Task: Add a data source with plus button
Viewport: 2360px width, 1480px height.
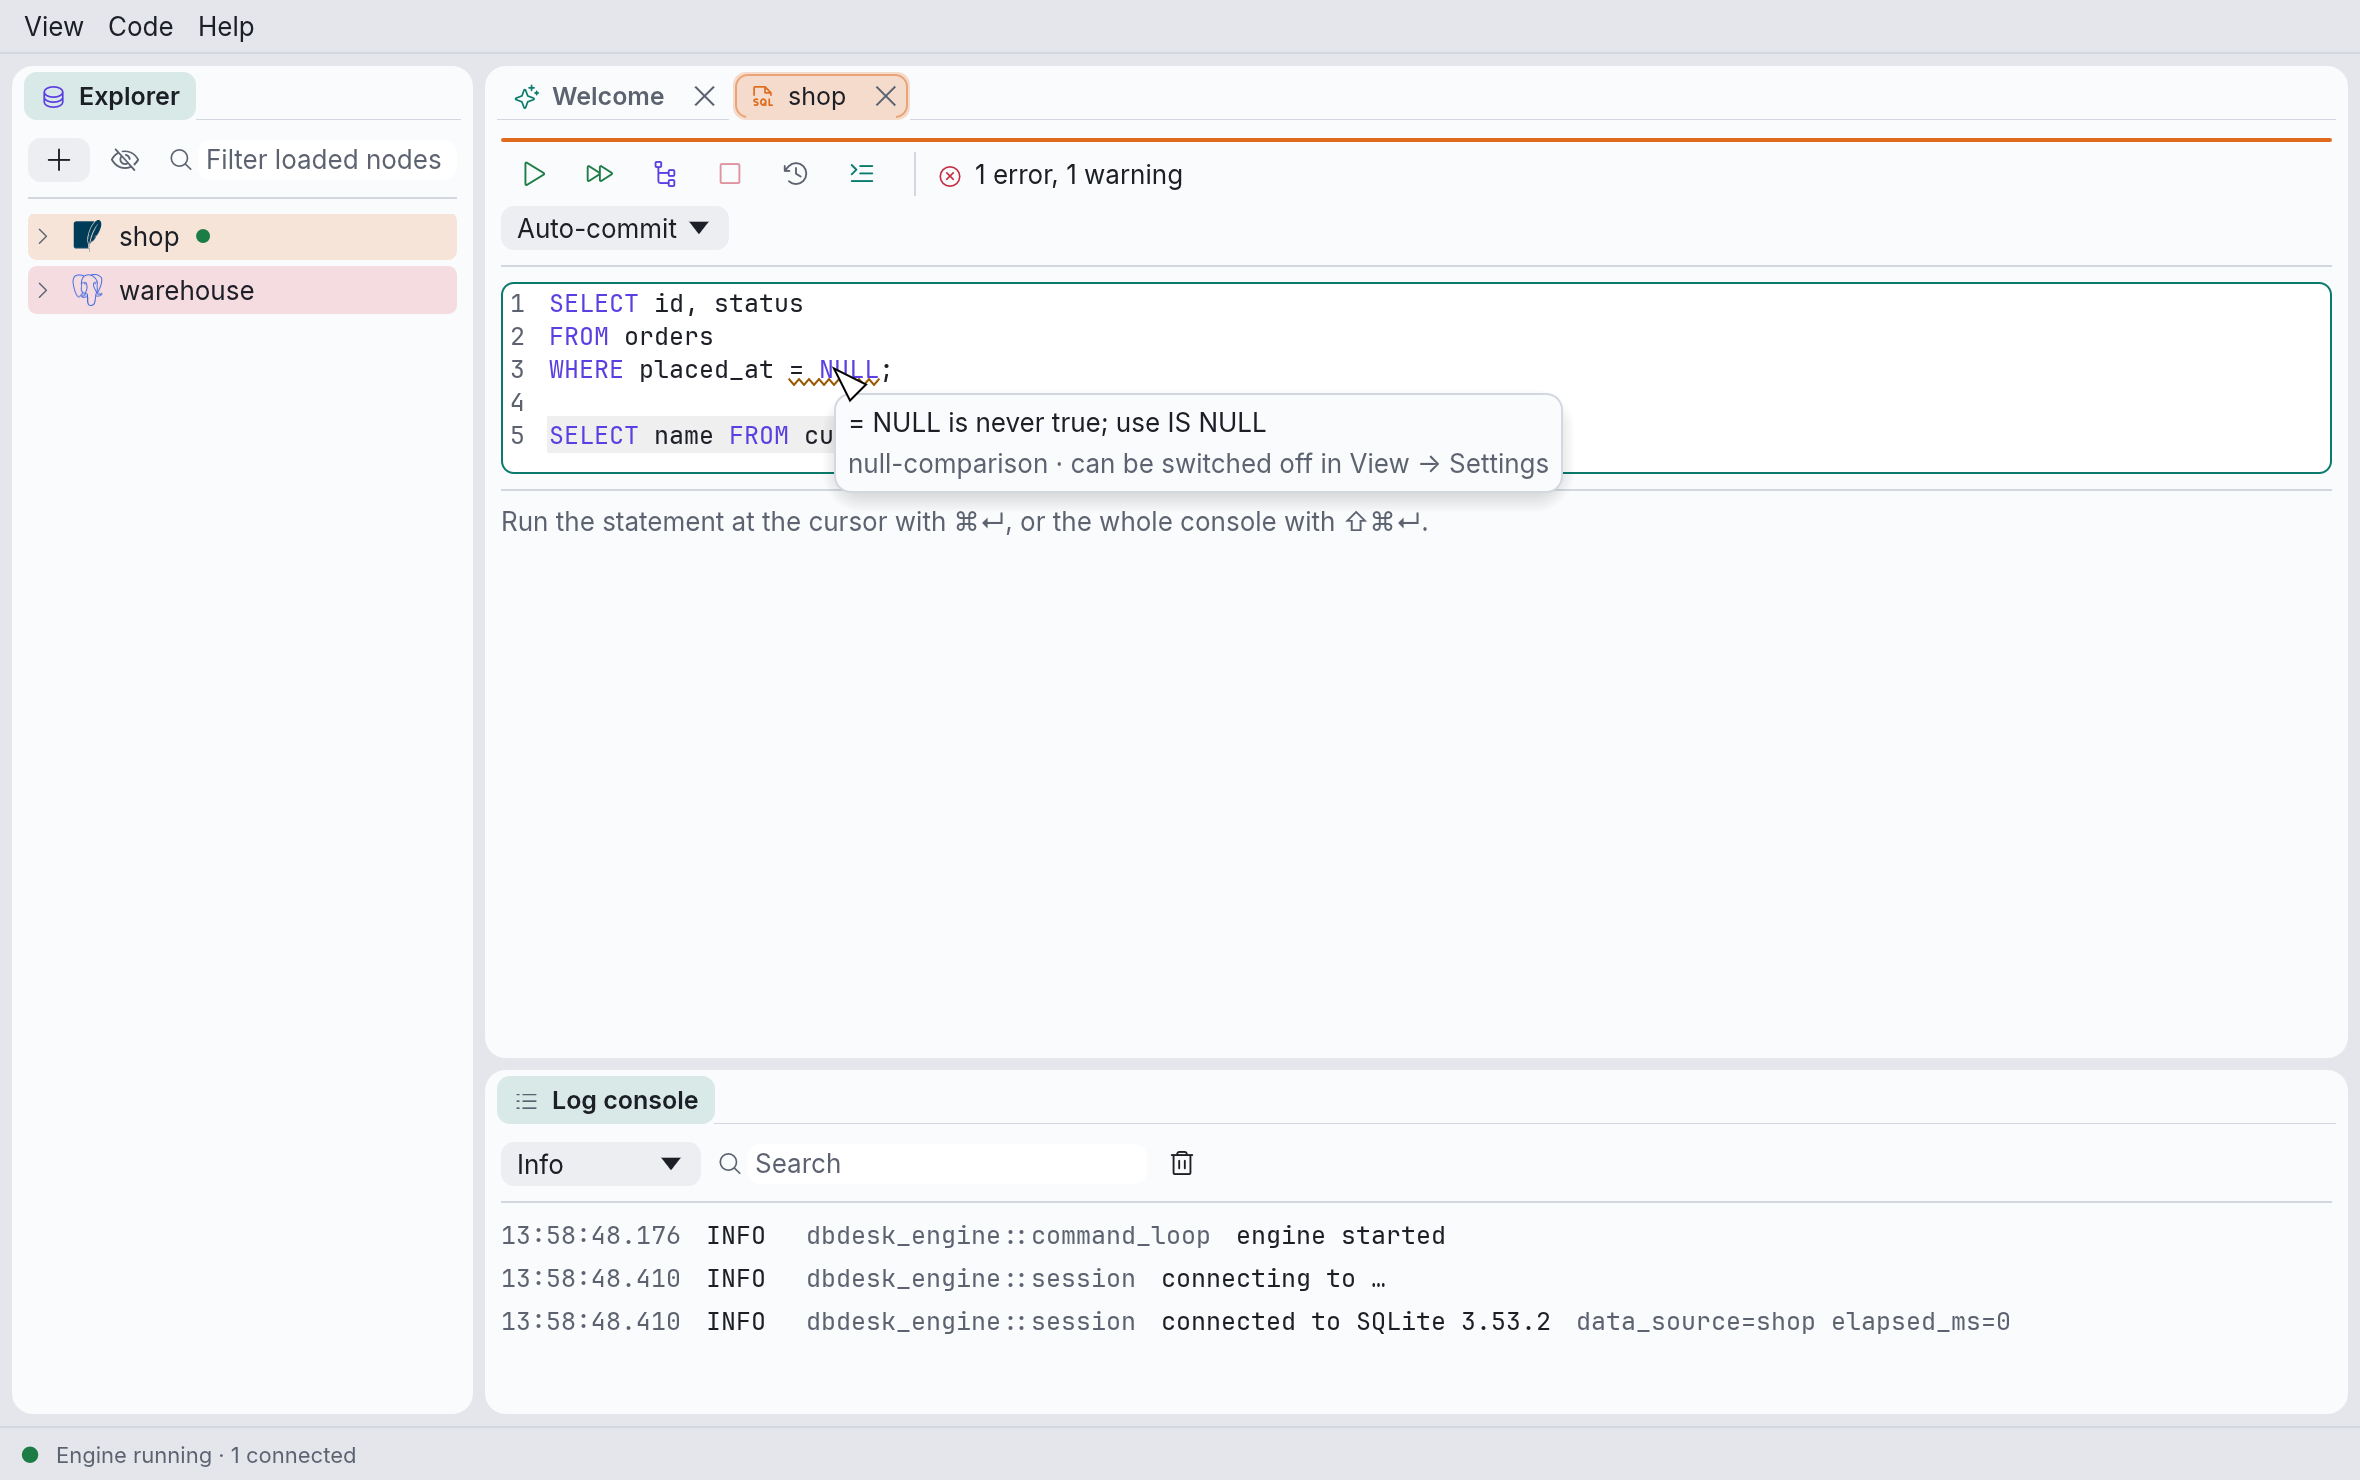Action: (59, 160)
